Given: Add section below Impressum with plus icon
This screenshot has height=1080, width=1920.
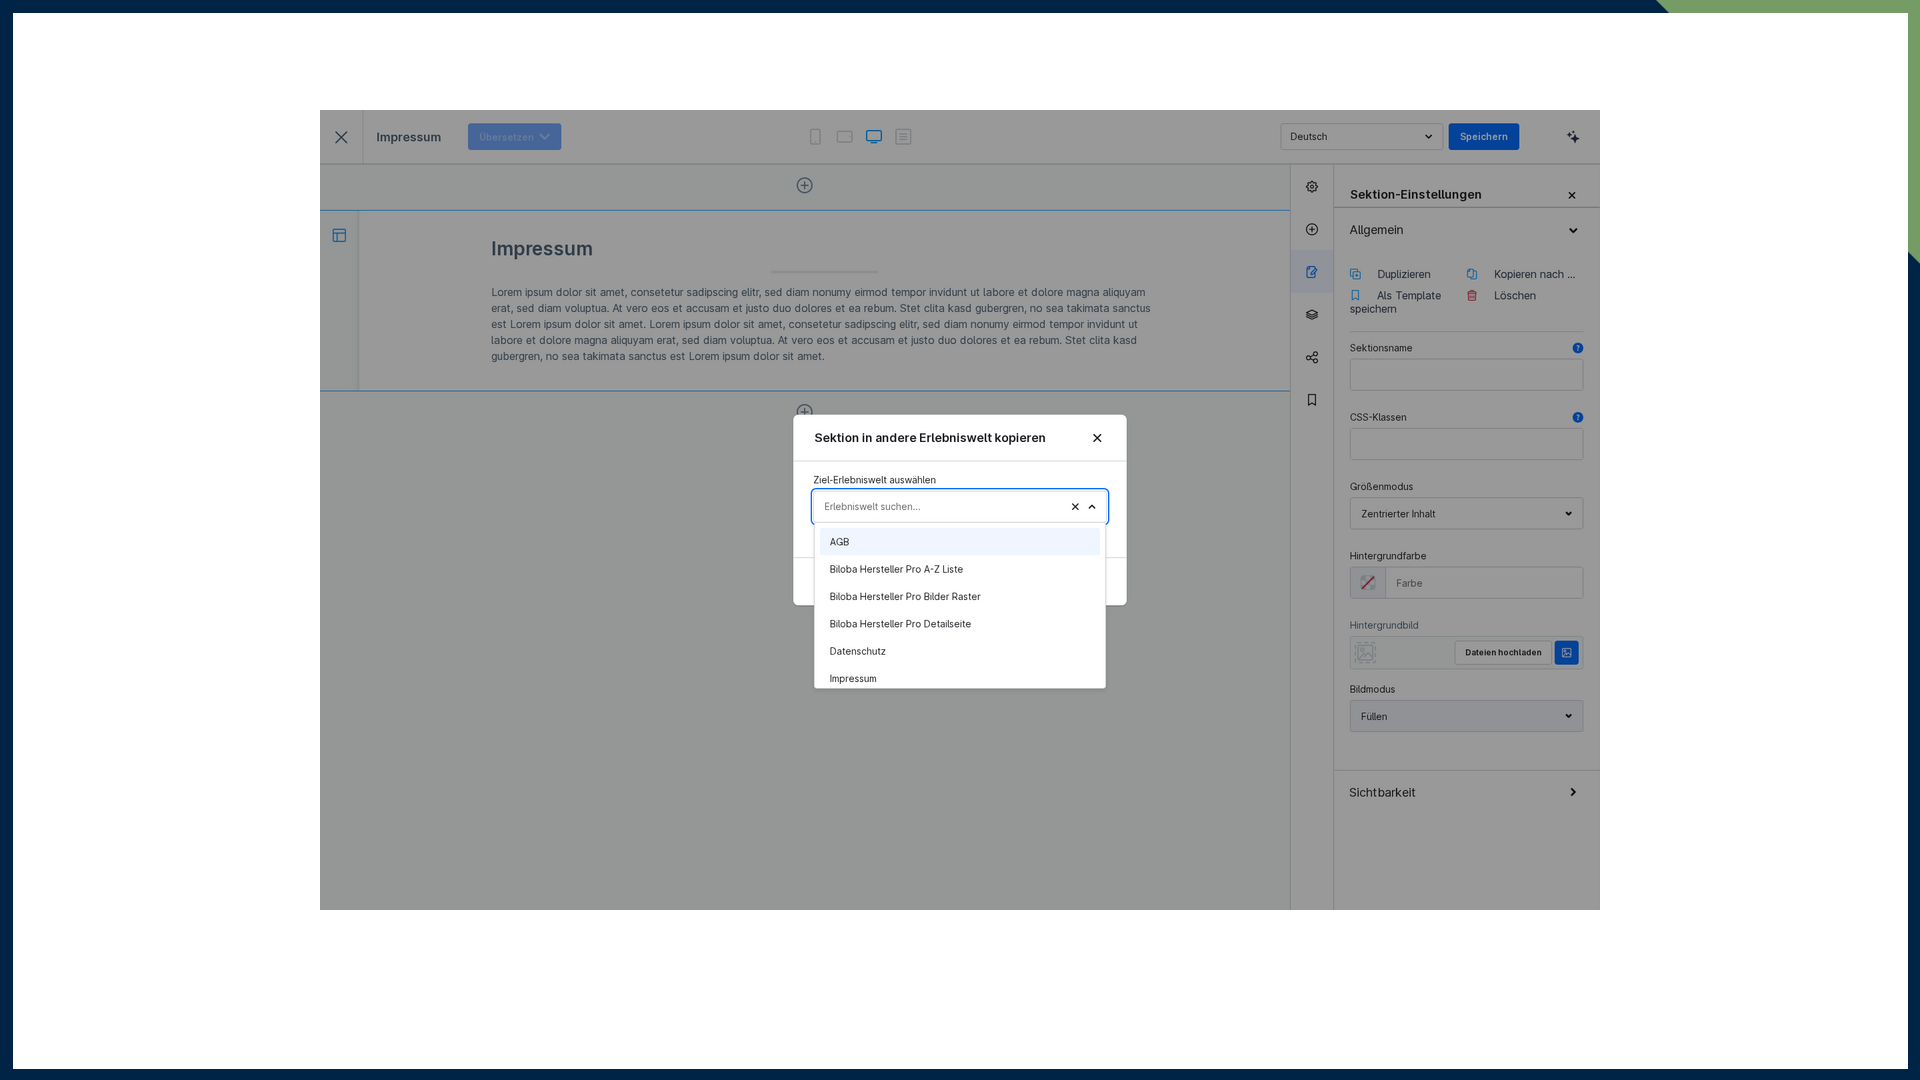Looking at the screenshot, I should [804, 411].
